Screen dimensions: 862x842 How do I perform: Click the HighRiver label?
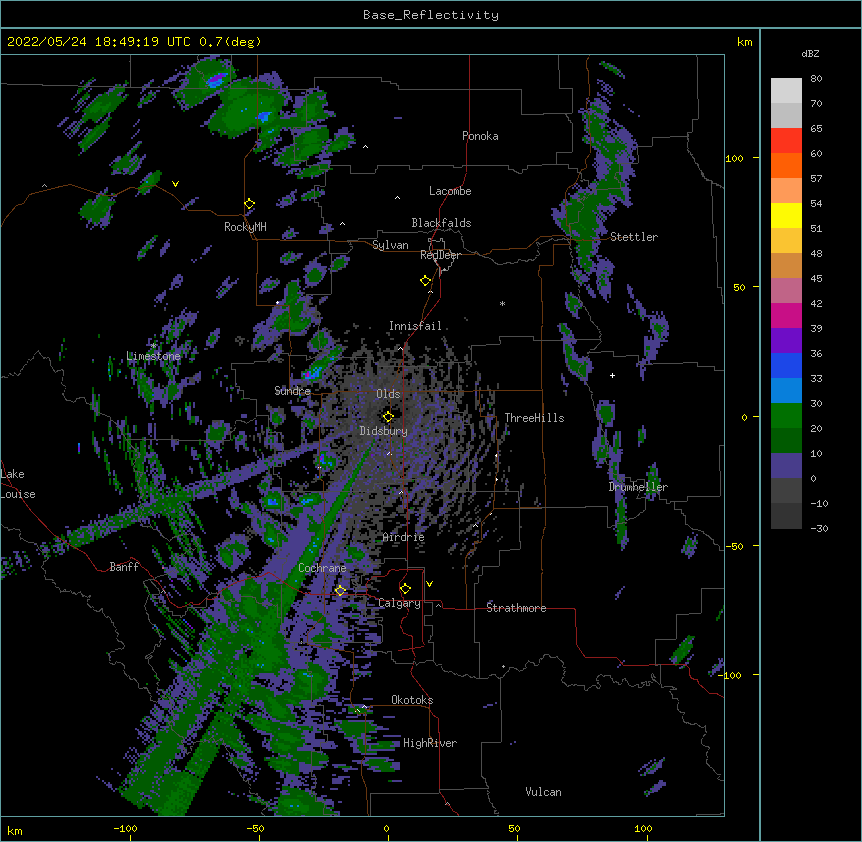pos(430,743)
